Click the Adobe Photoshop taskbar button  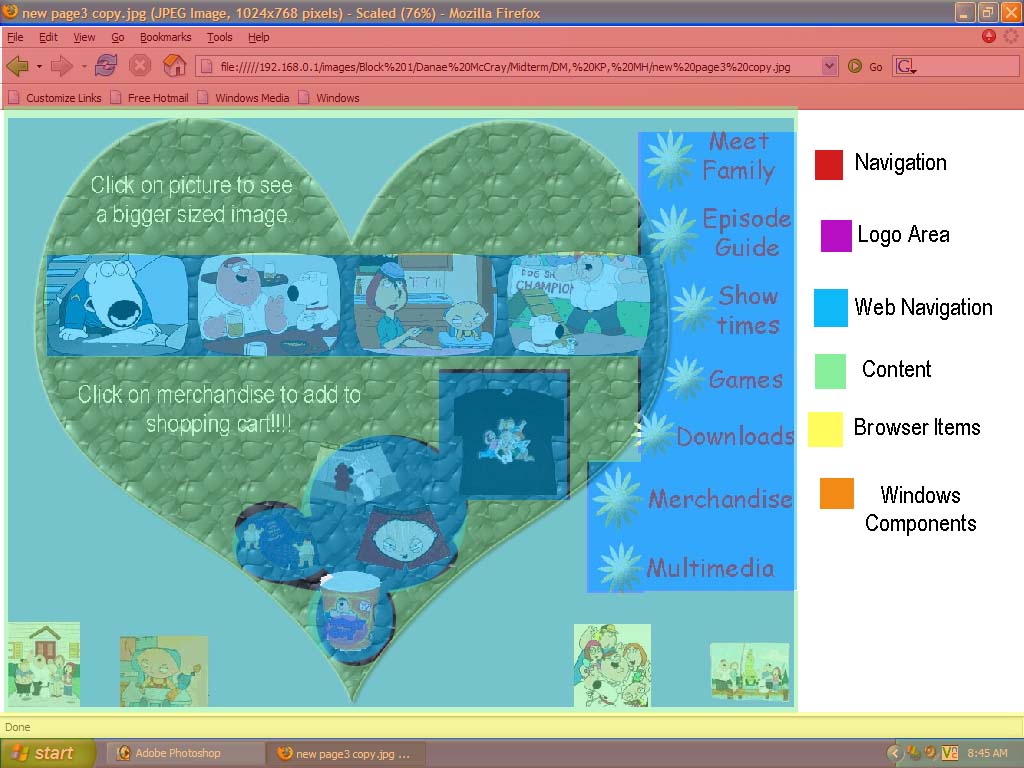pyautogui.click(x=180, y=753)
